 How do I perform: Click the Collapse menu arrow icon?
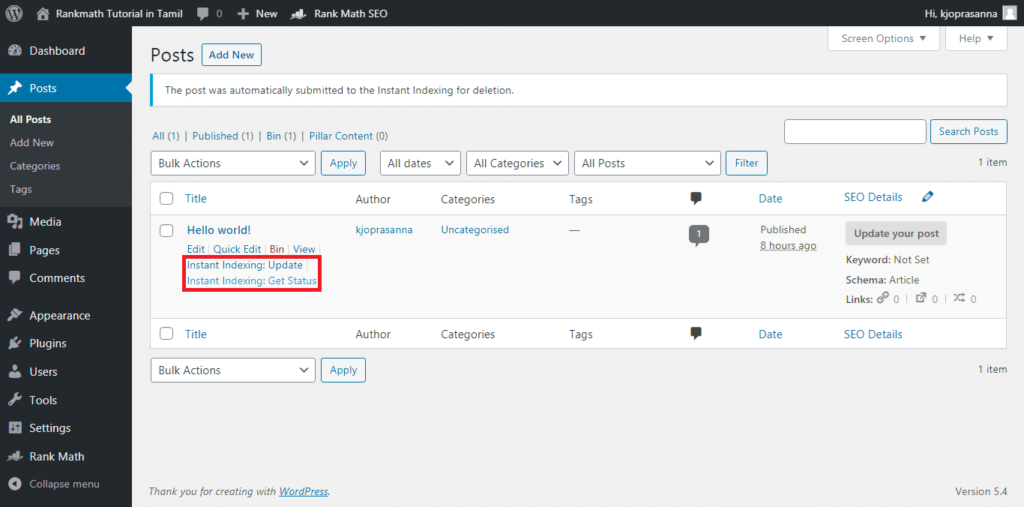tap(15, 484)
